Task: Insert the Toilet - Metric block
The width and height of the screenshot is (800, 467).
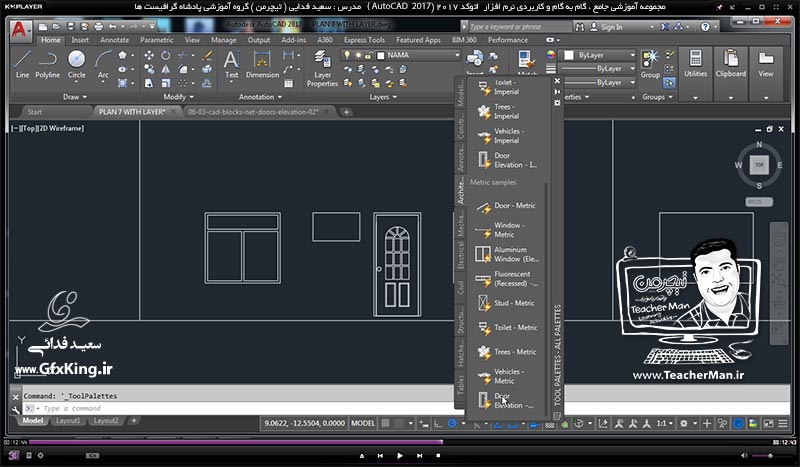Action: 507,328
